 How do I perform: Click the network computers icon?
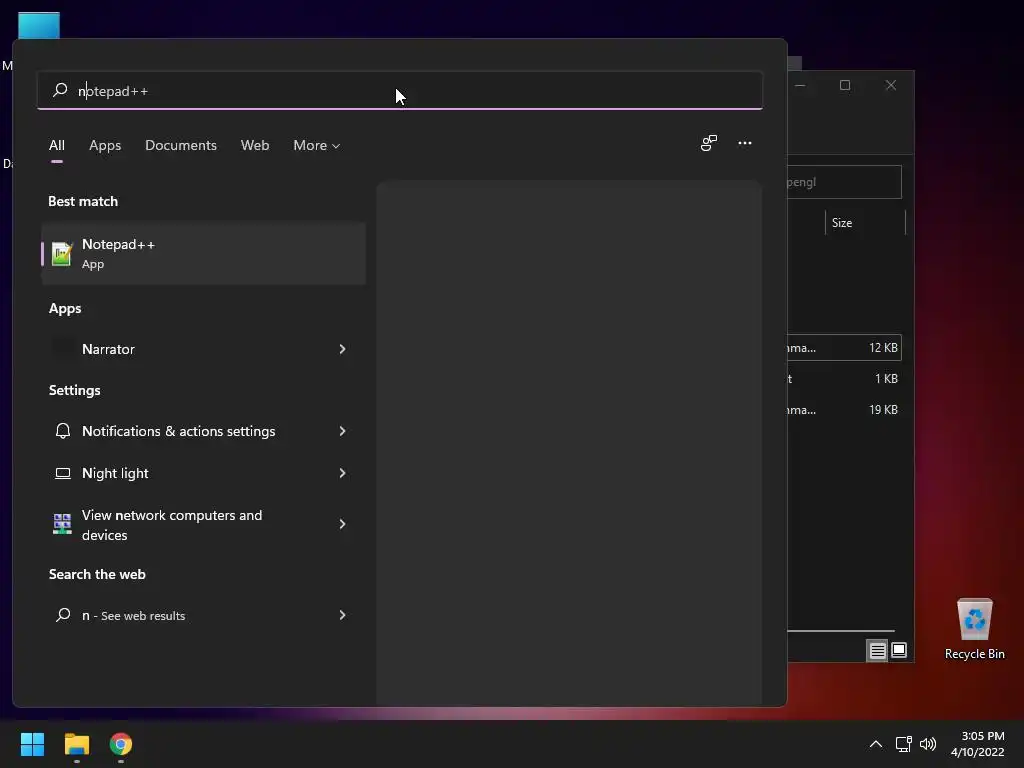[62, 524]
